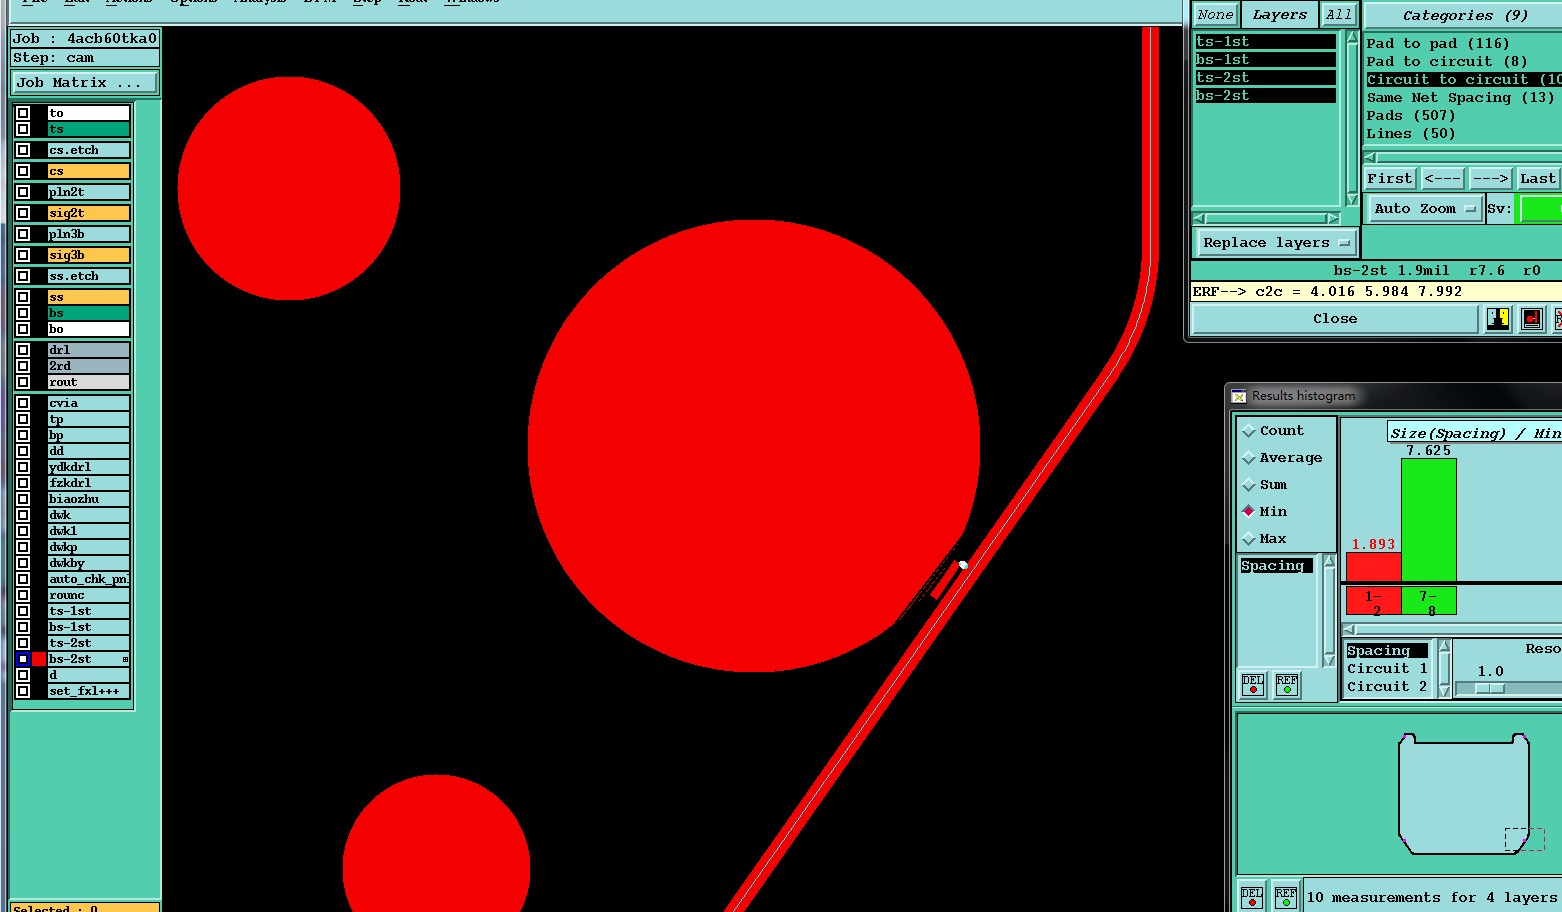1562x912 pixels.
Task: Toggle the sig2t layer checkbox
Action: pyautogui.click(x=23, y=213)
